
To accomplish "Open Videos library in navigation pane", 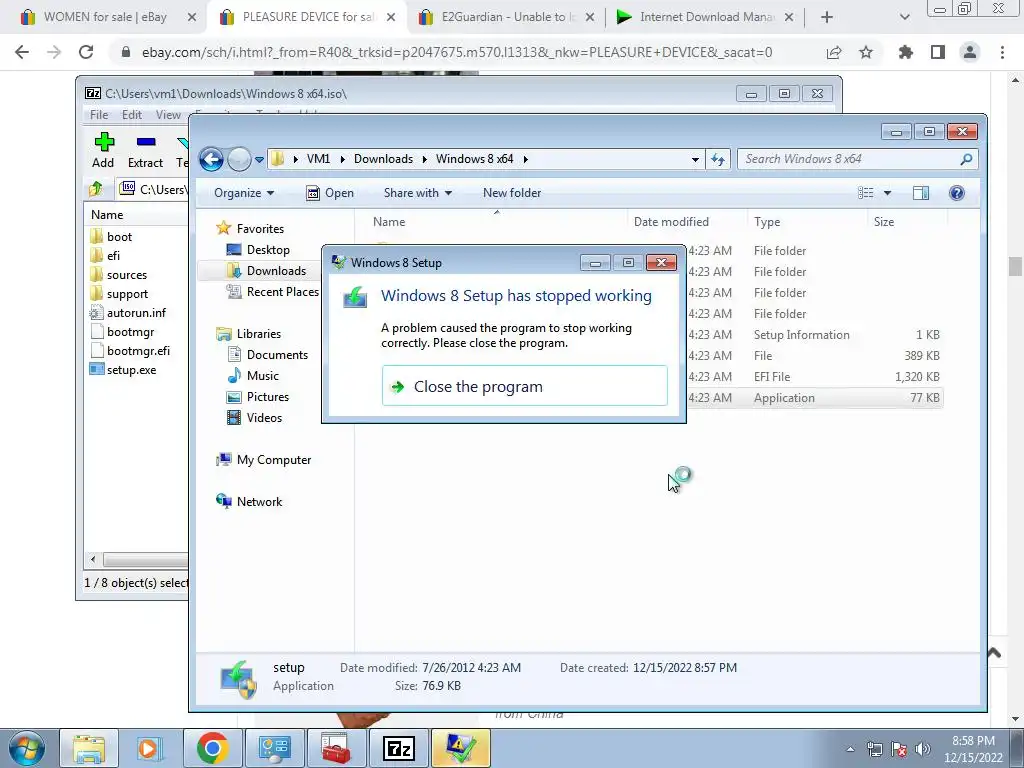I will (x=255, y=417).
